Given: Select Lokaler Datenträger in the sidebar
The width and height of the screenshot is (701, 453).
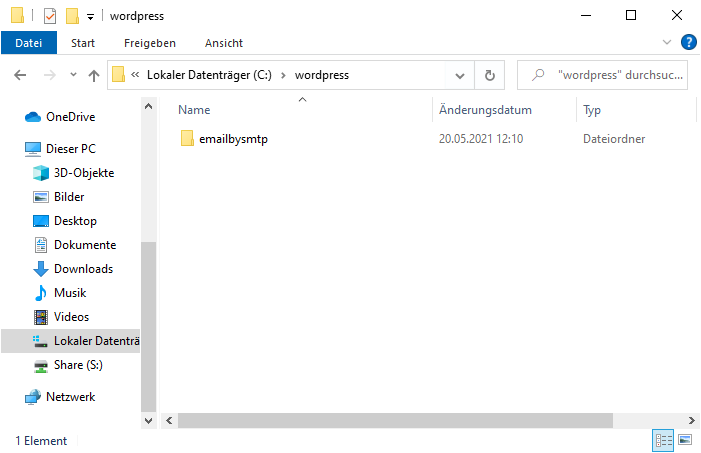Looking at the screenshot, I should click(x=71, y=341).
